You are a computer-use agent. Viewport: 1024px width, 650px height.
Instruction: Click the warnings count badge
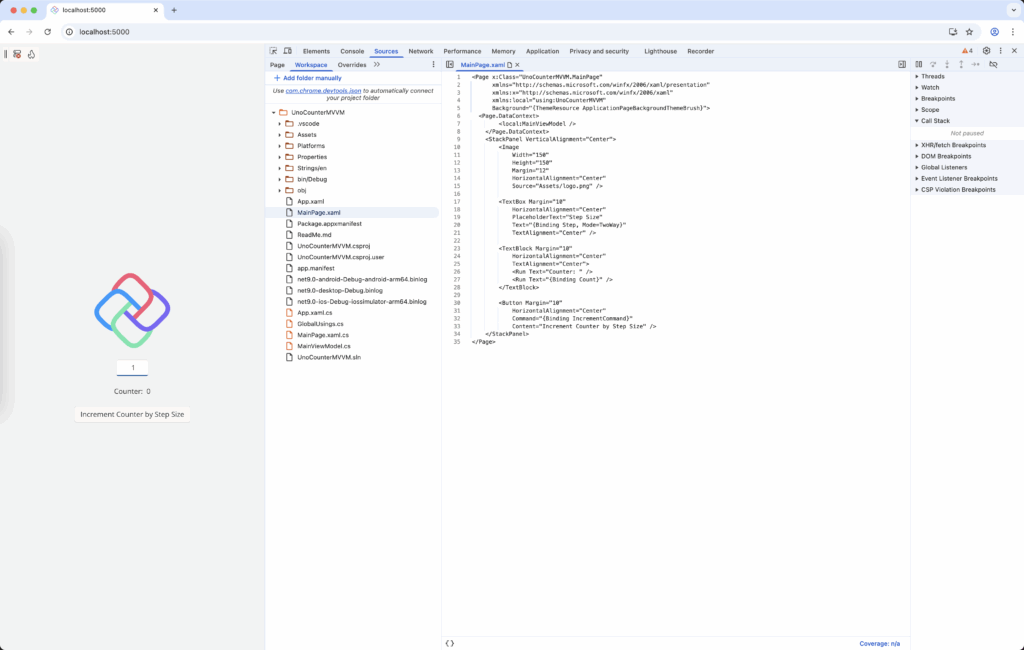point(967,51)
